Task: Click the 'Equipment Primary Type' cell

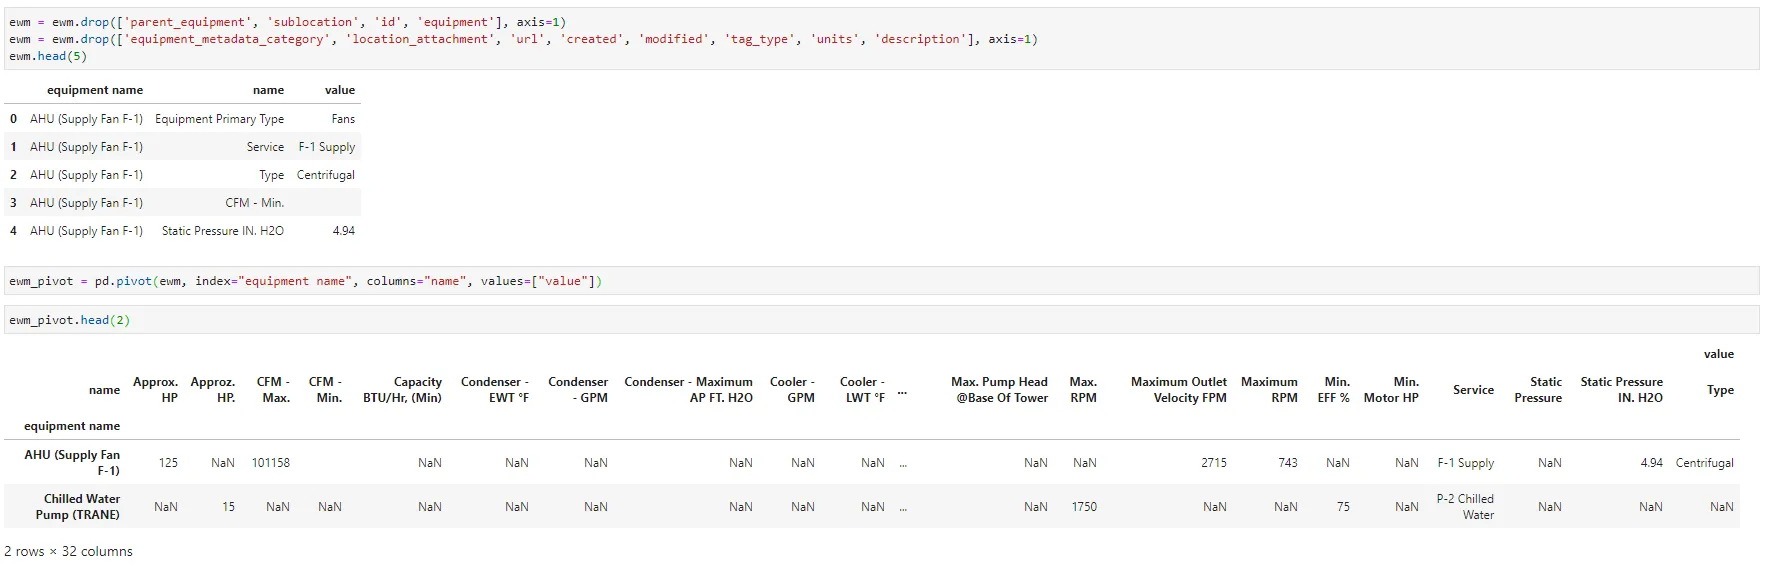Action: coord(219,119)
